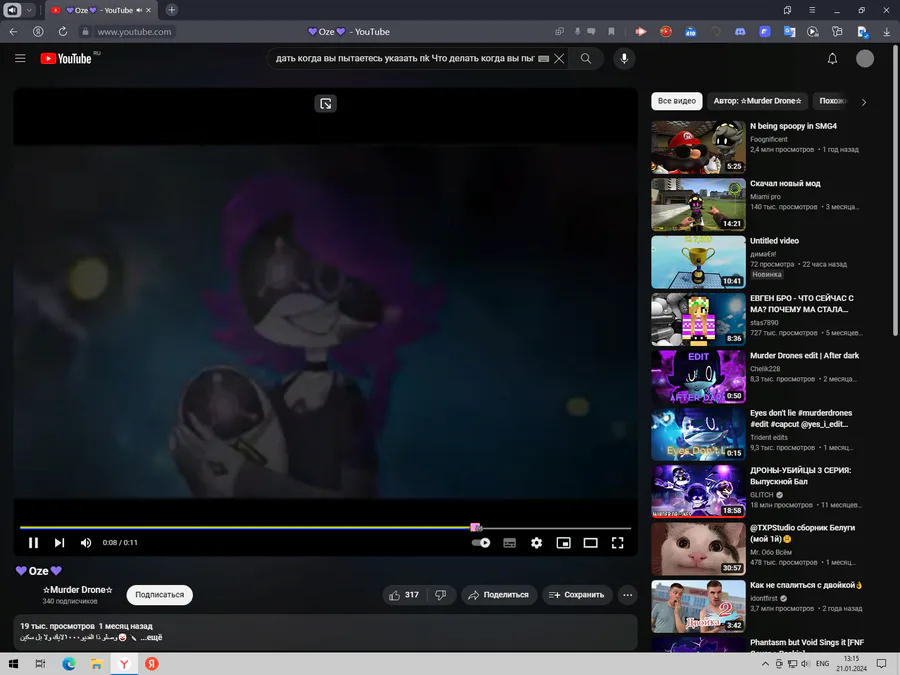The image size is (900, 675).
Task: Open player settings gear
Action: click(x=536, y=542)
